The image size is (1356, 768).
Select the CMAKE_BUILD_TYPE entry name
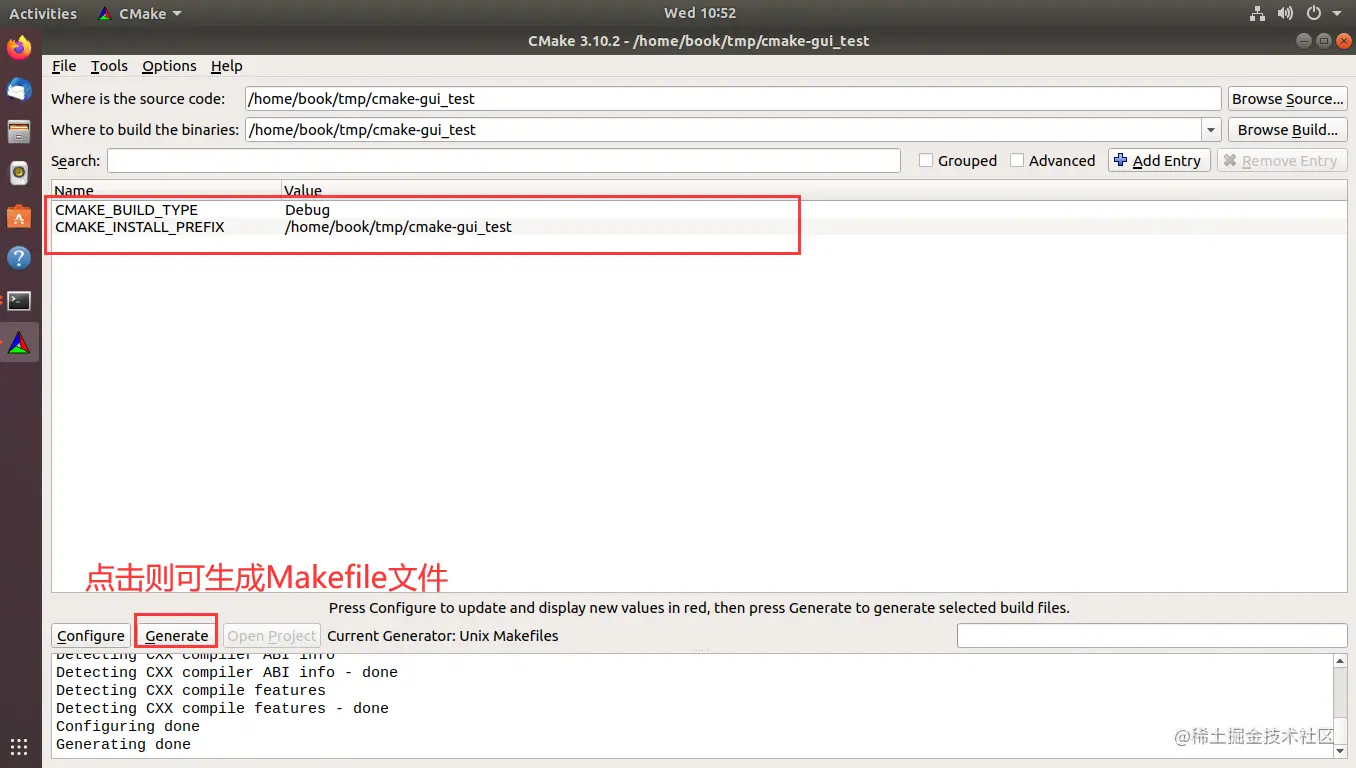click(126, 210)
